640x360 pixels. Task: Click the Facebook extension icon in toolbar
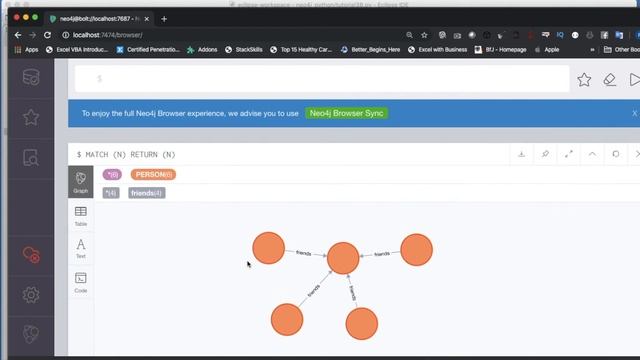[604, 35]
